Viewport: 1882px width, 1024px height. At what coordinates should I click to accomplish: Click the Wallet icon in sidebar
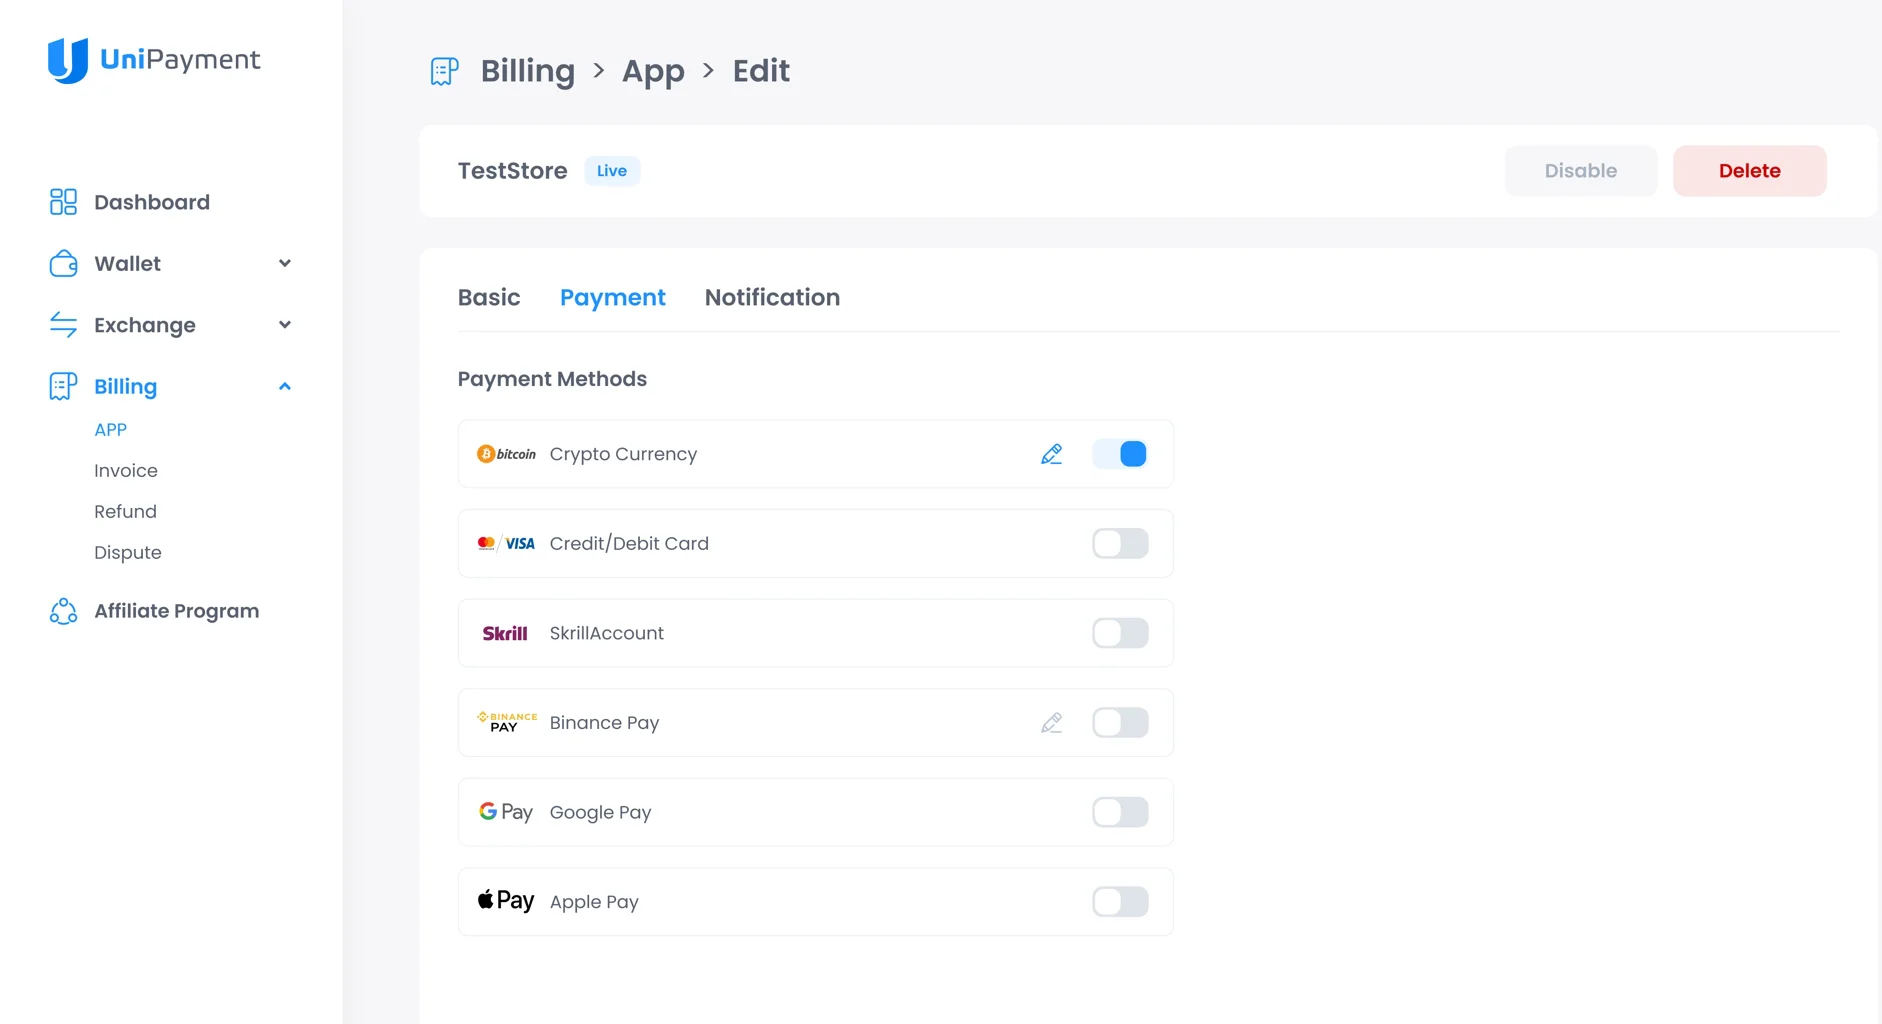[x=63, y=264]
